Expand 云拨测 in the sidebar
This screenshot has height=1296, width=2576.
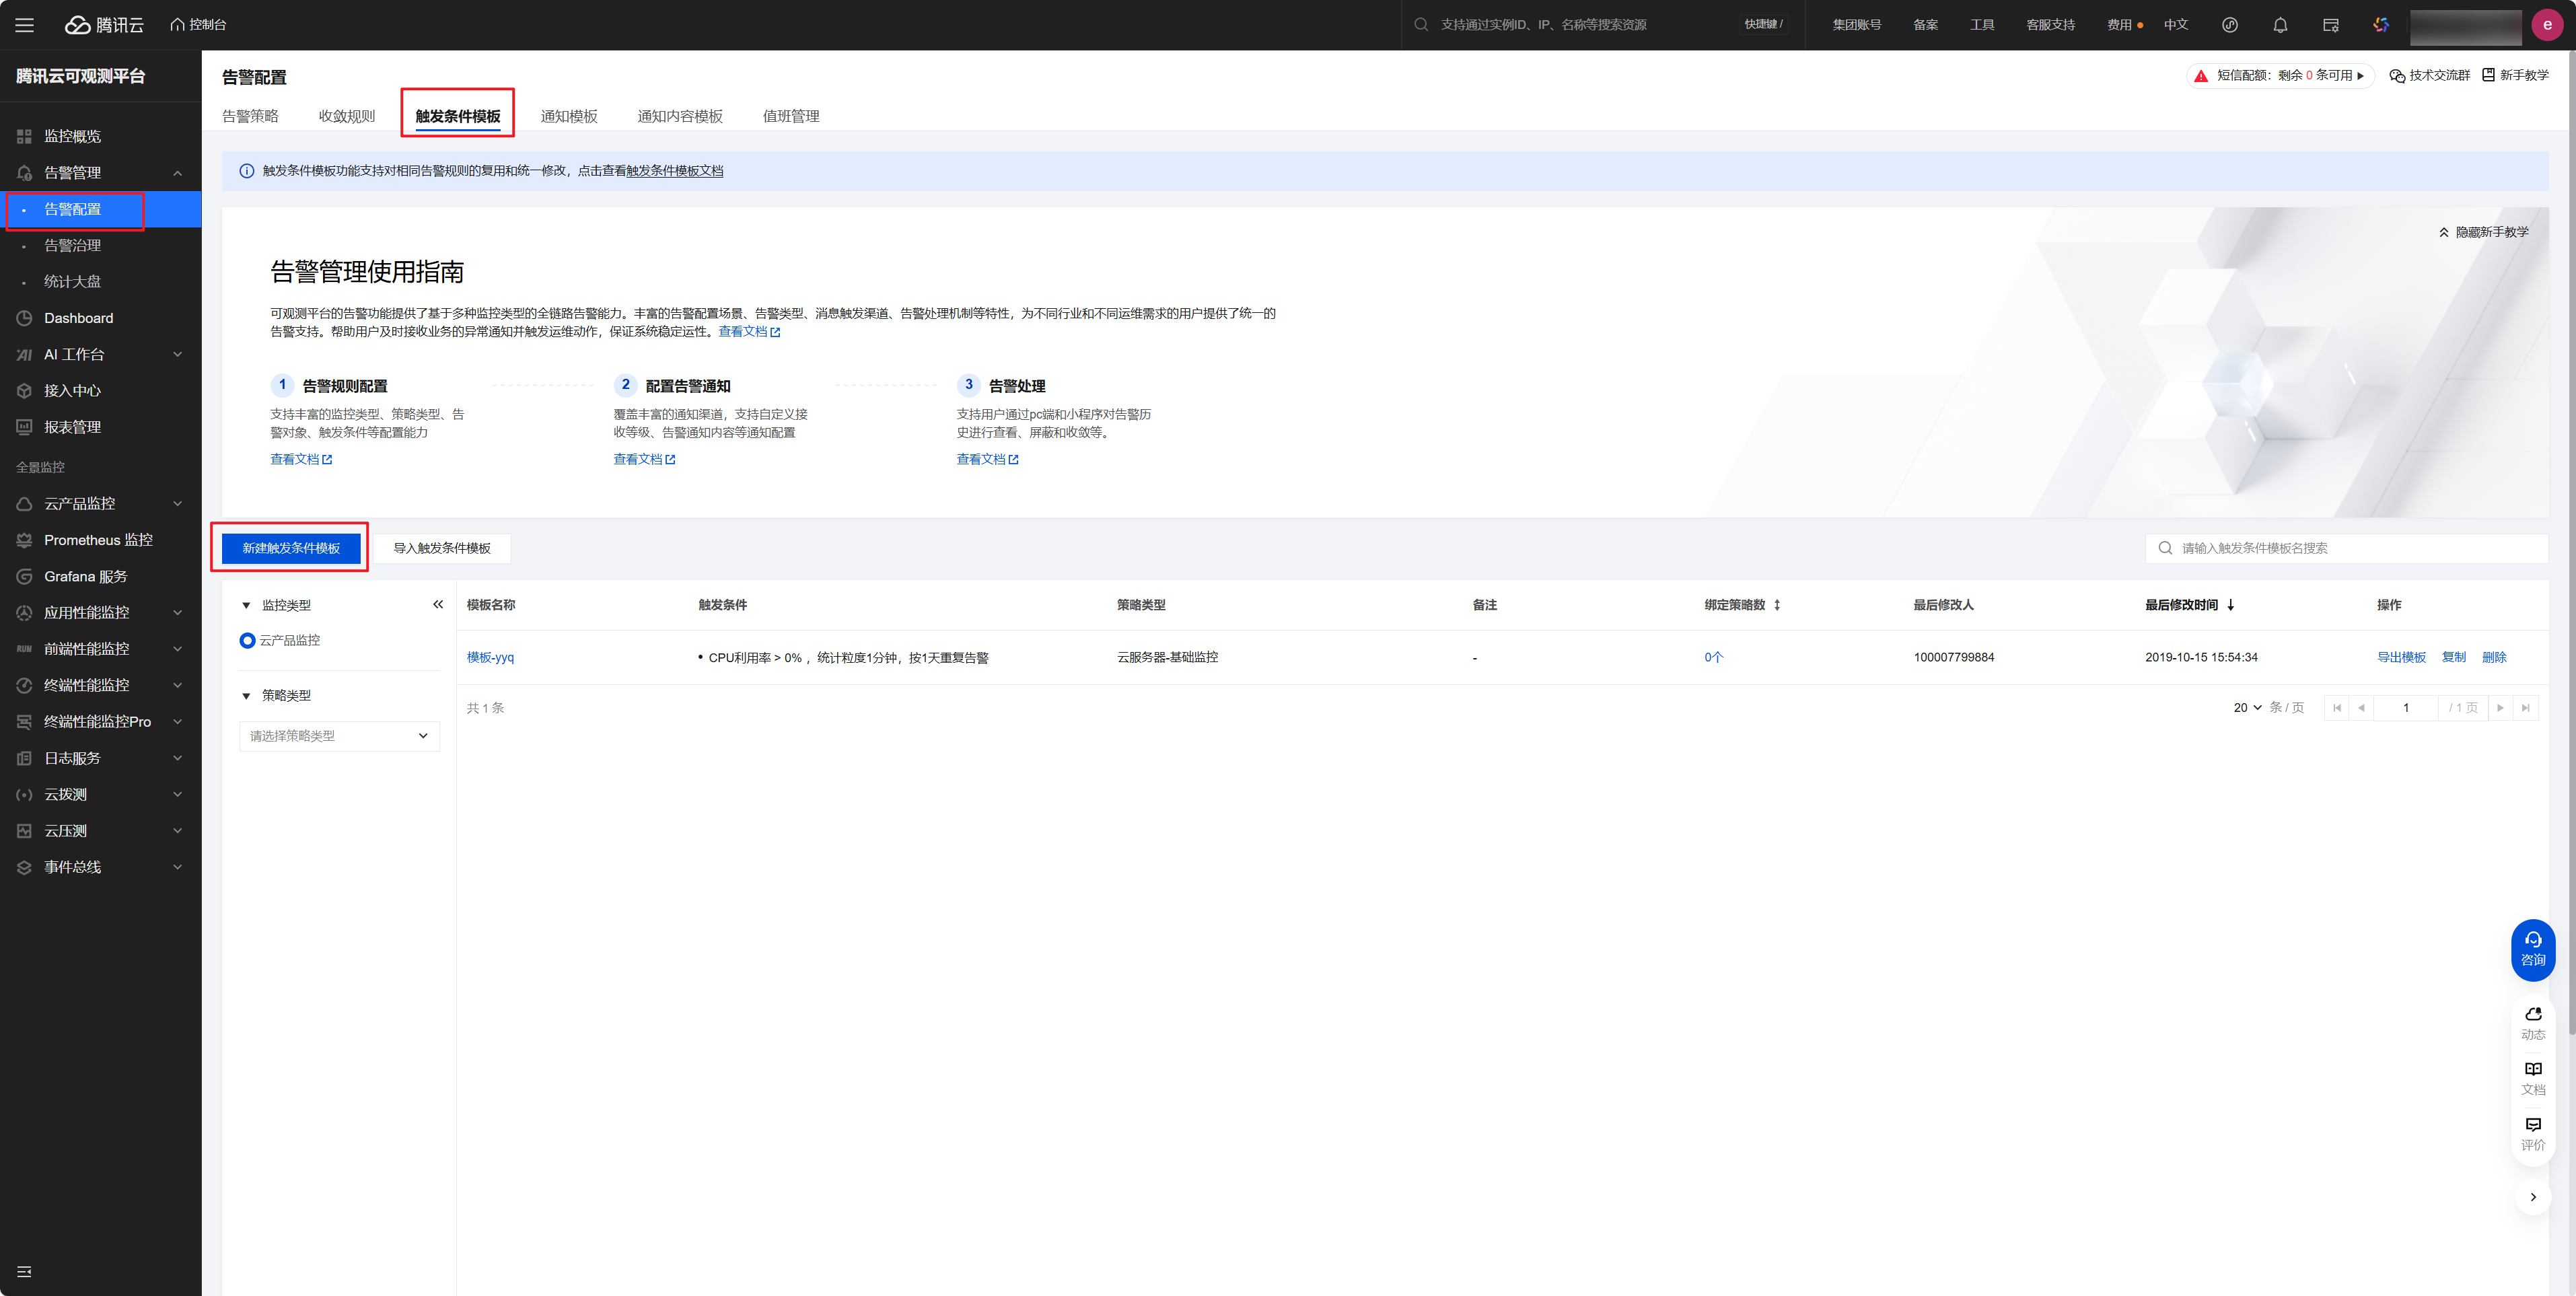click(x=100, y=795)
